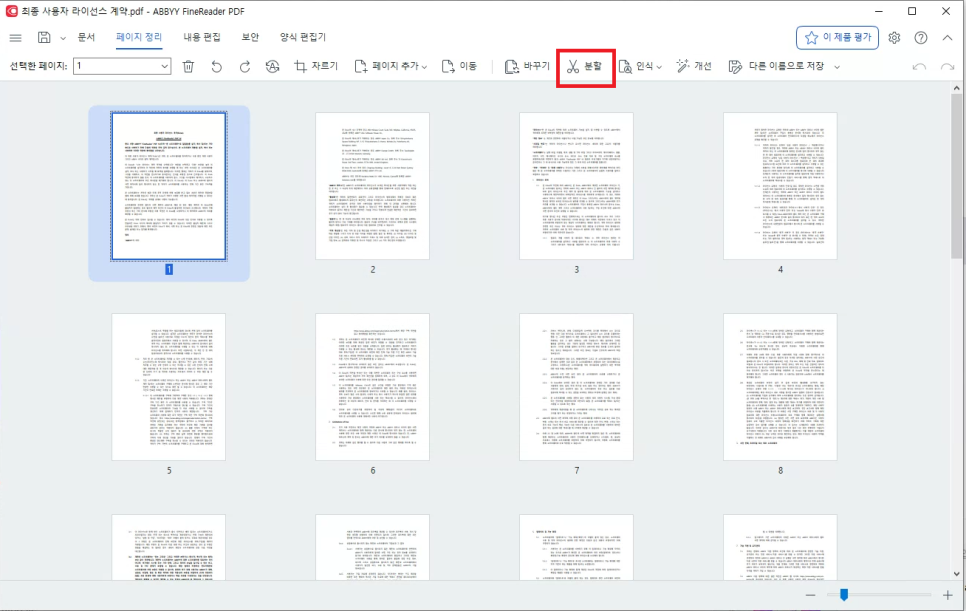
Task: Expand the 다른 이름으로 저장 dropdown arrow
Action: 837,67
